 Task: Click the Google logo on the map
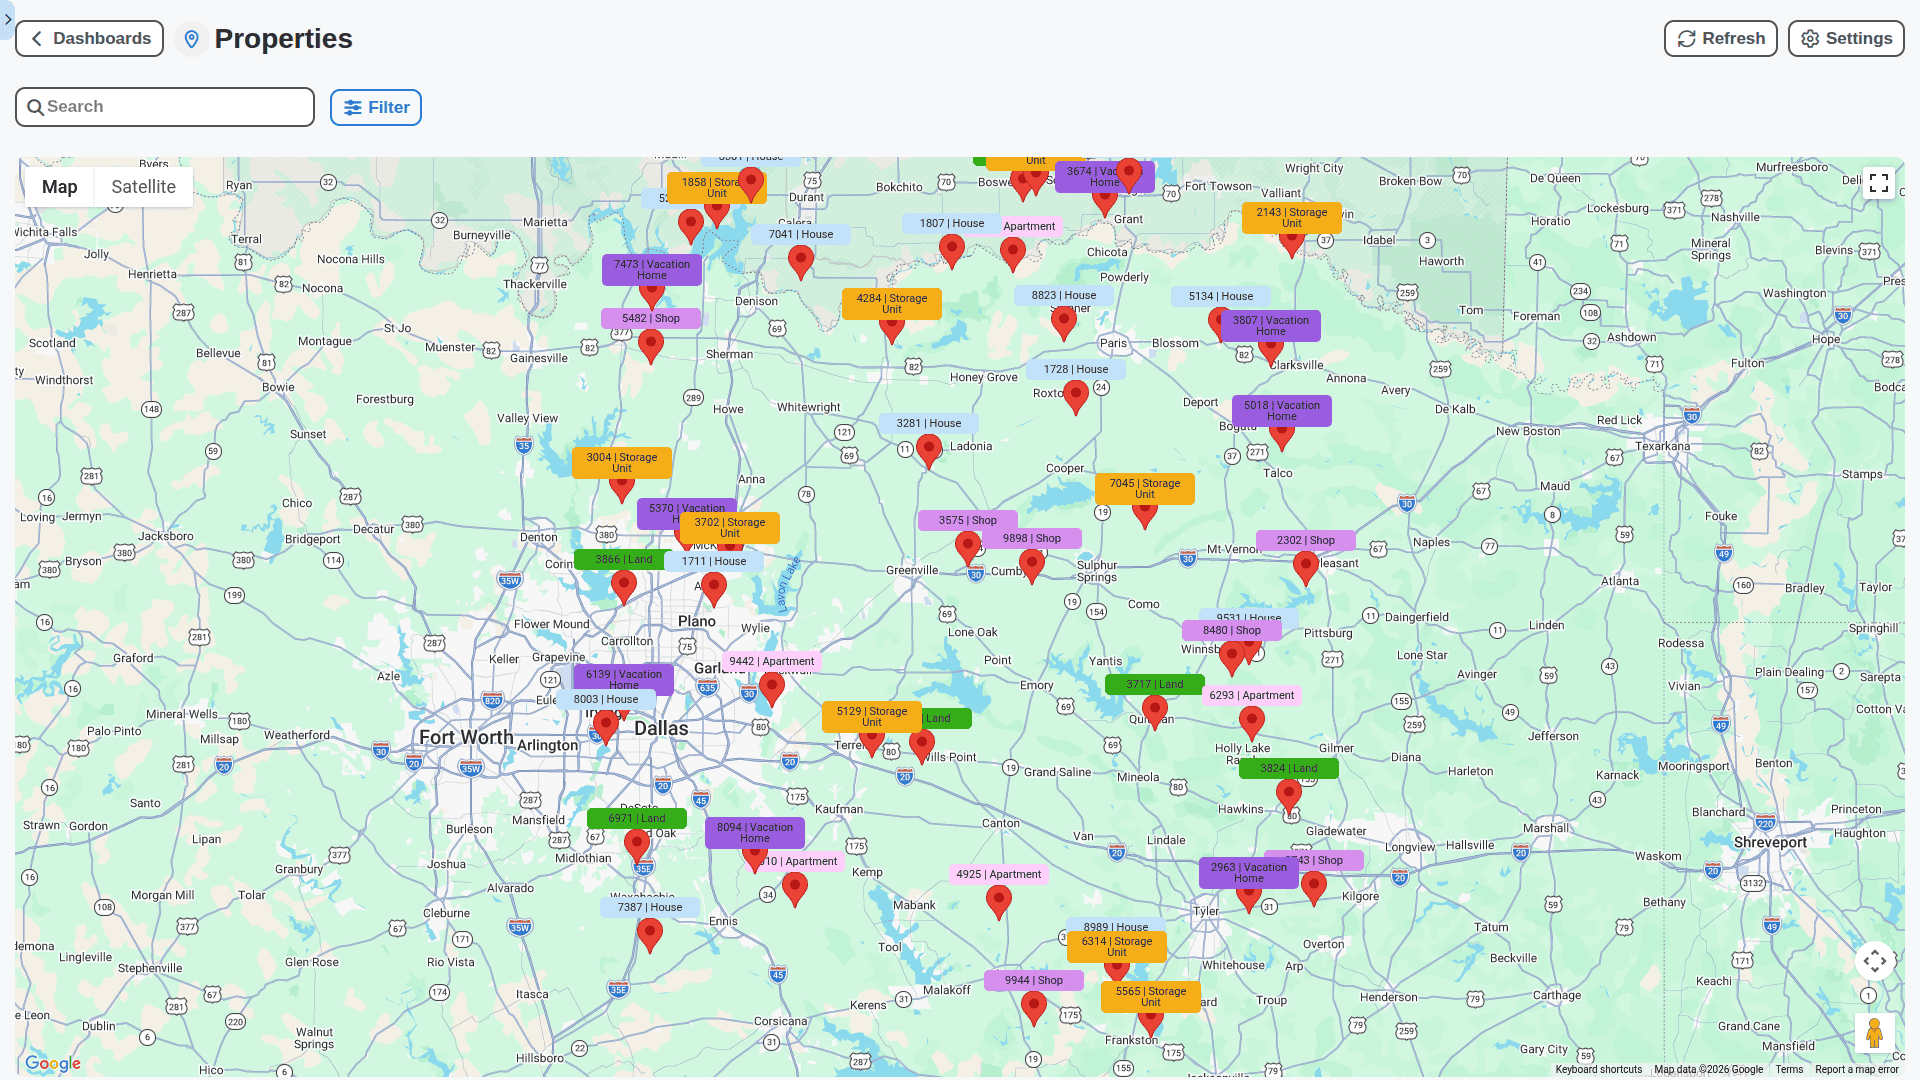tap(54, 1064)
